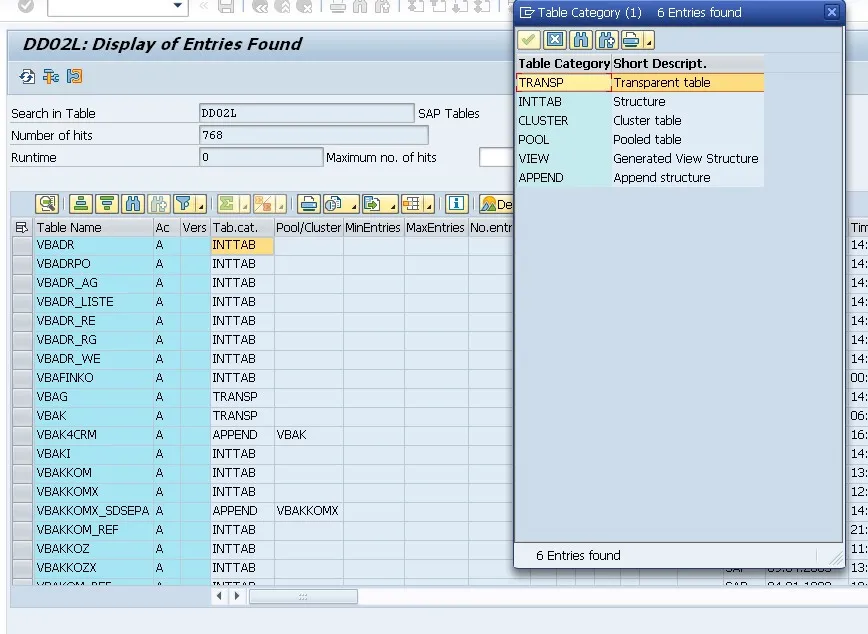The width and height of the screenshot is (868, 634).
Task: Click the Find Next icon in the list toolbar
Action: [158, 204]
